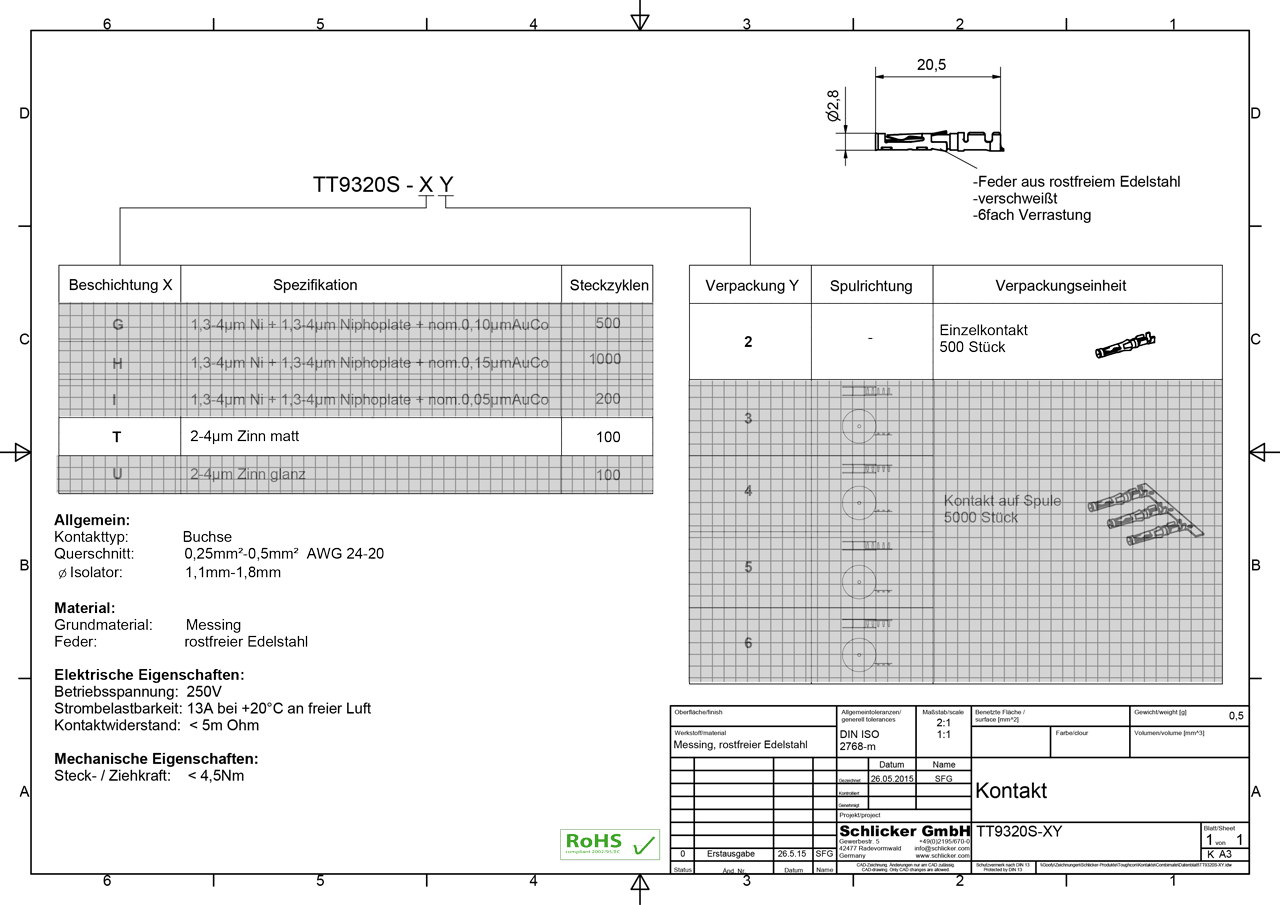The height and width of the screenshot is (905, 1280).
Task: Click the 'Material:' section heading
Action: tap(85, 608)
